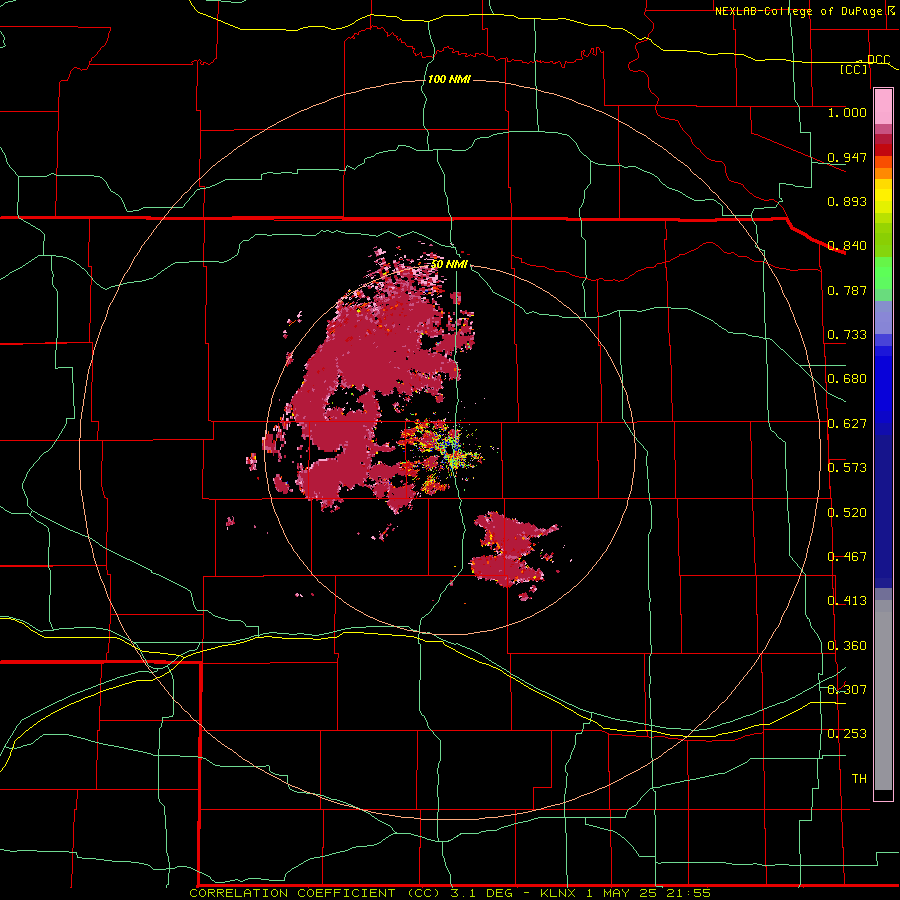Click the 50 NMI range ring label
Image resolution: width=900 pixels, height=900 pixels.
pyautogui.click(x=449, y=264)
